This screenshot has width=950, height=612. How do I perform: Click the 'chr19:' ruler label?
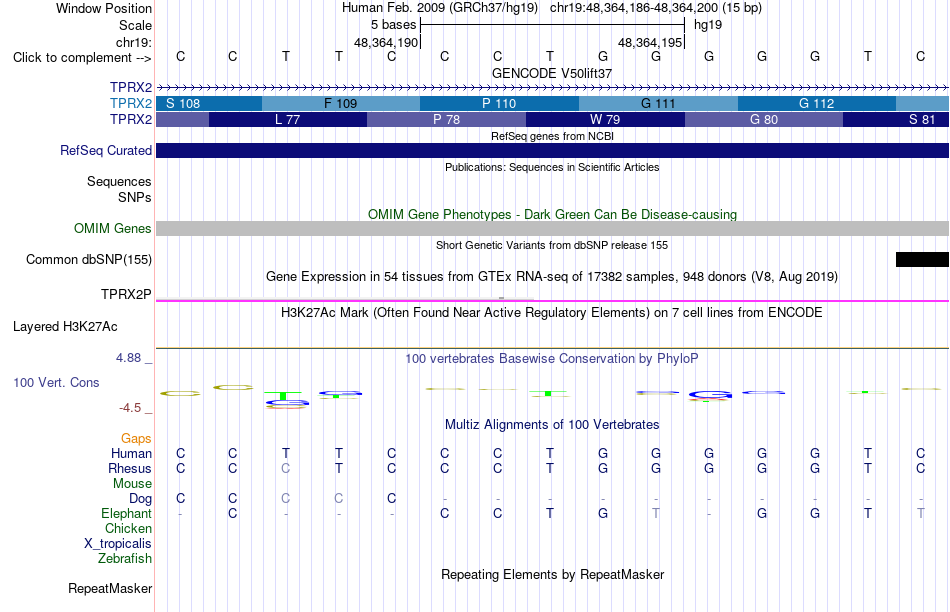[133, 42]
